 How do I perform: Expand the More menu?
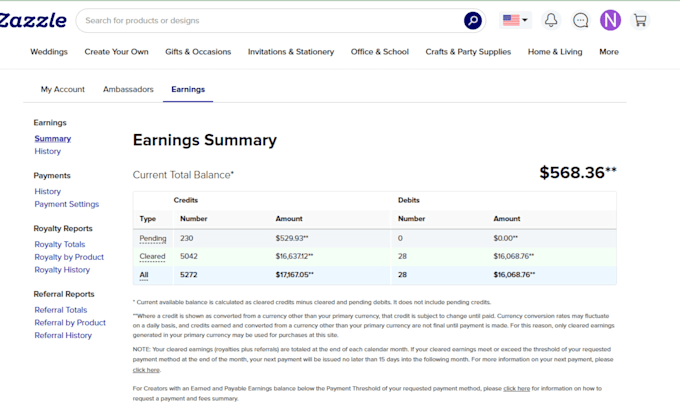click(609, 52)
